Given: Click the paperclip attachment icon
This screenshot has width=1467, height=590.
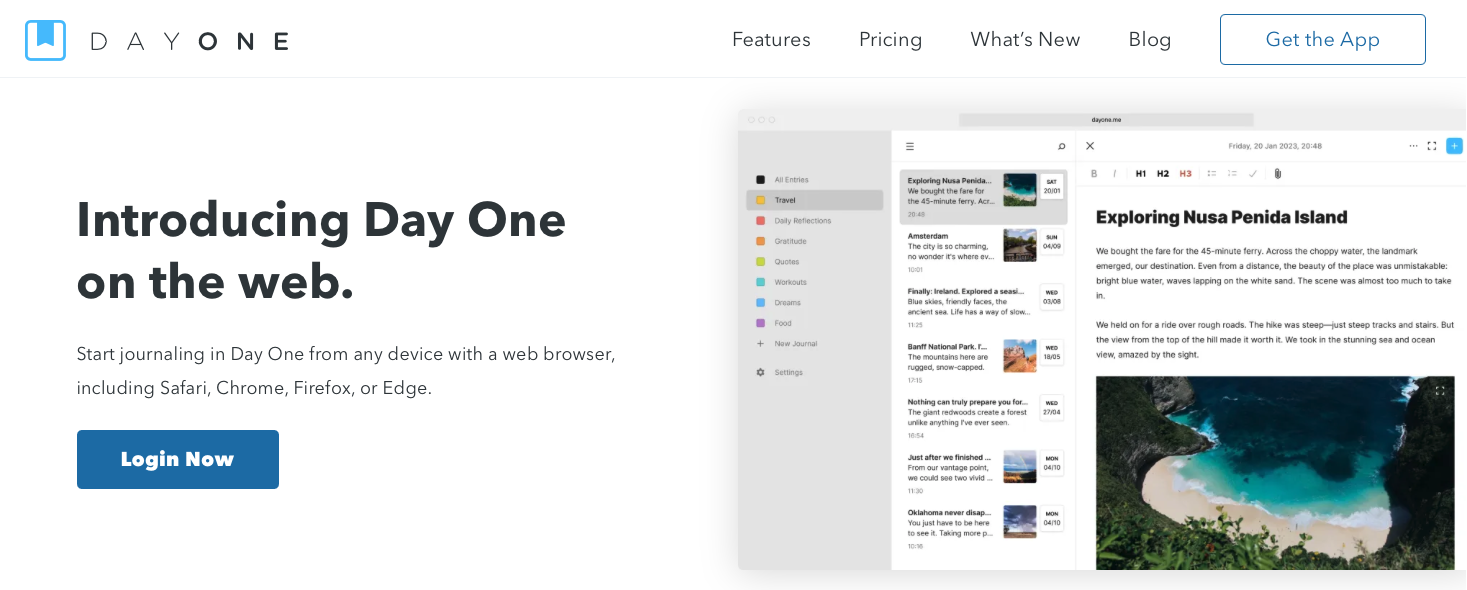Looking at the screenshot, I should [x=1277, y=173].
